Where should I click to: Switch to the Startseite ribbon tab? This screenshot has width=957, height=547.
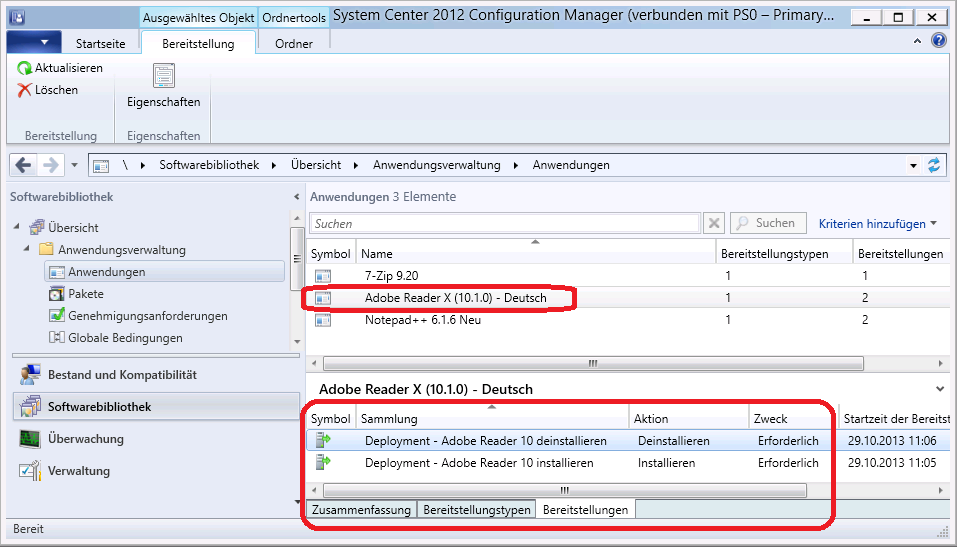[101, 43]
